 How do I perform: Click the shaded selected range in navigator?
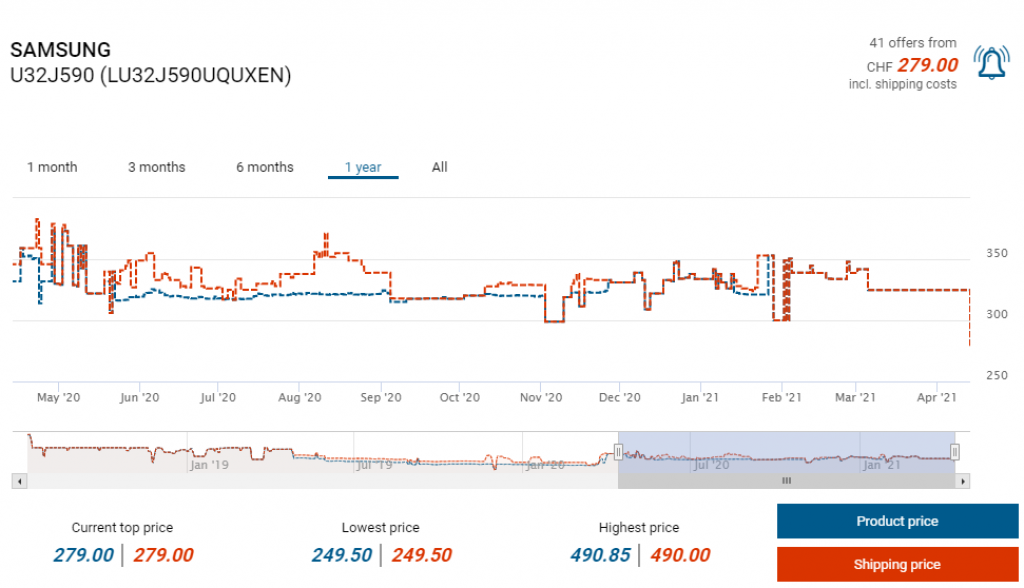(786, 452)
